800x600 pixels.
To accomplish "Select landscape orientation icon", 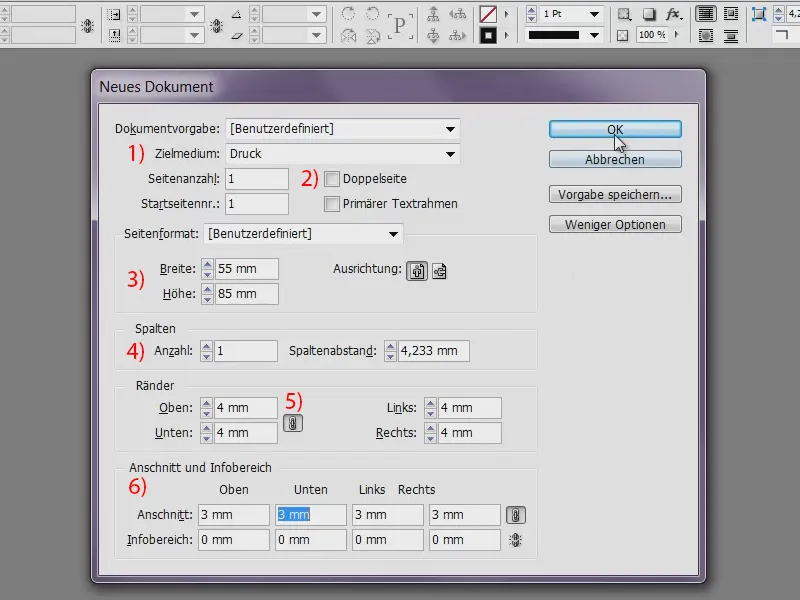I will click(x=439, y=271).
